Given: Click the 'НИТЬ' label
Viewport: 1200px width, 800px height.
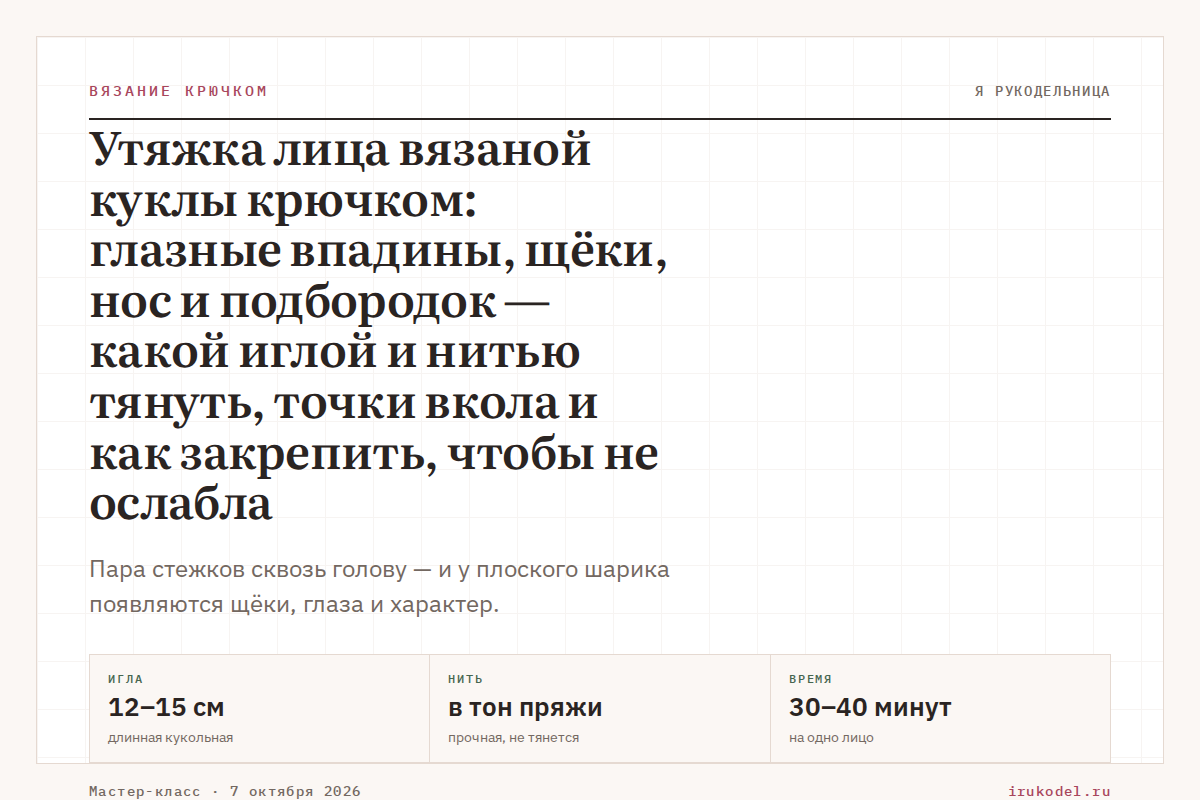Looking at the screenshot, I should coord(465,679).
